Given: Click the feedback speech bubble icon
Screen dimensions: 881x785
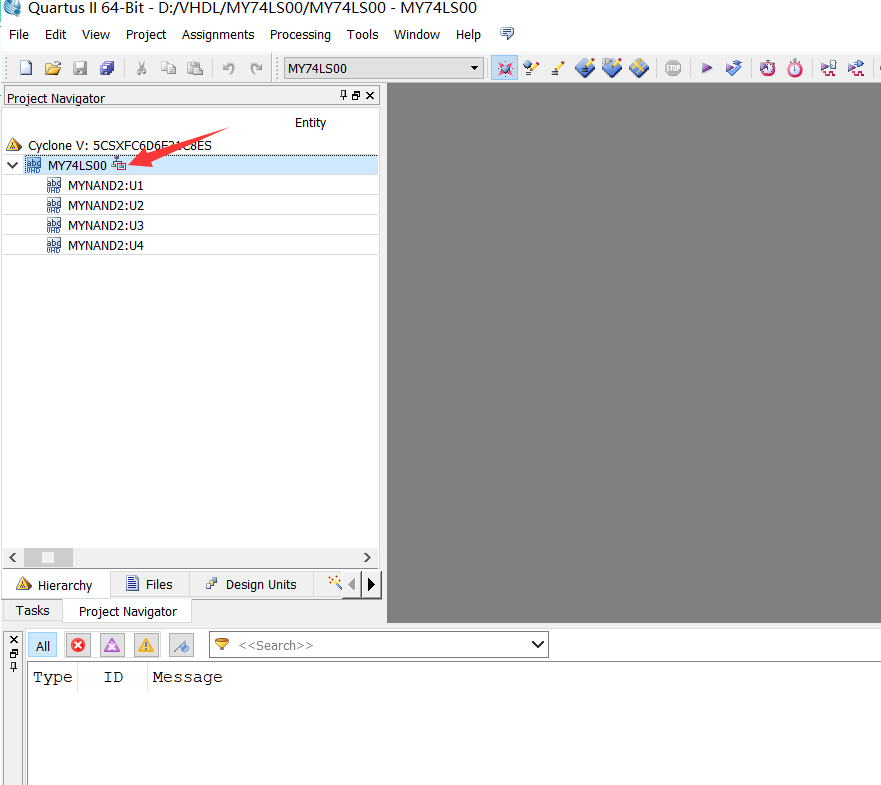Looking at the screenshot, I should coord(507,34).
